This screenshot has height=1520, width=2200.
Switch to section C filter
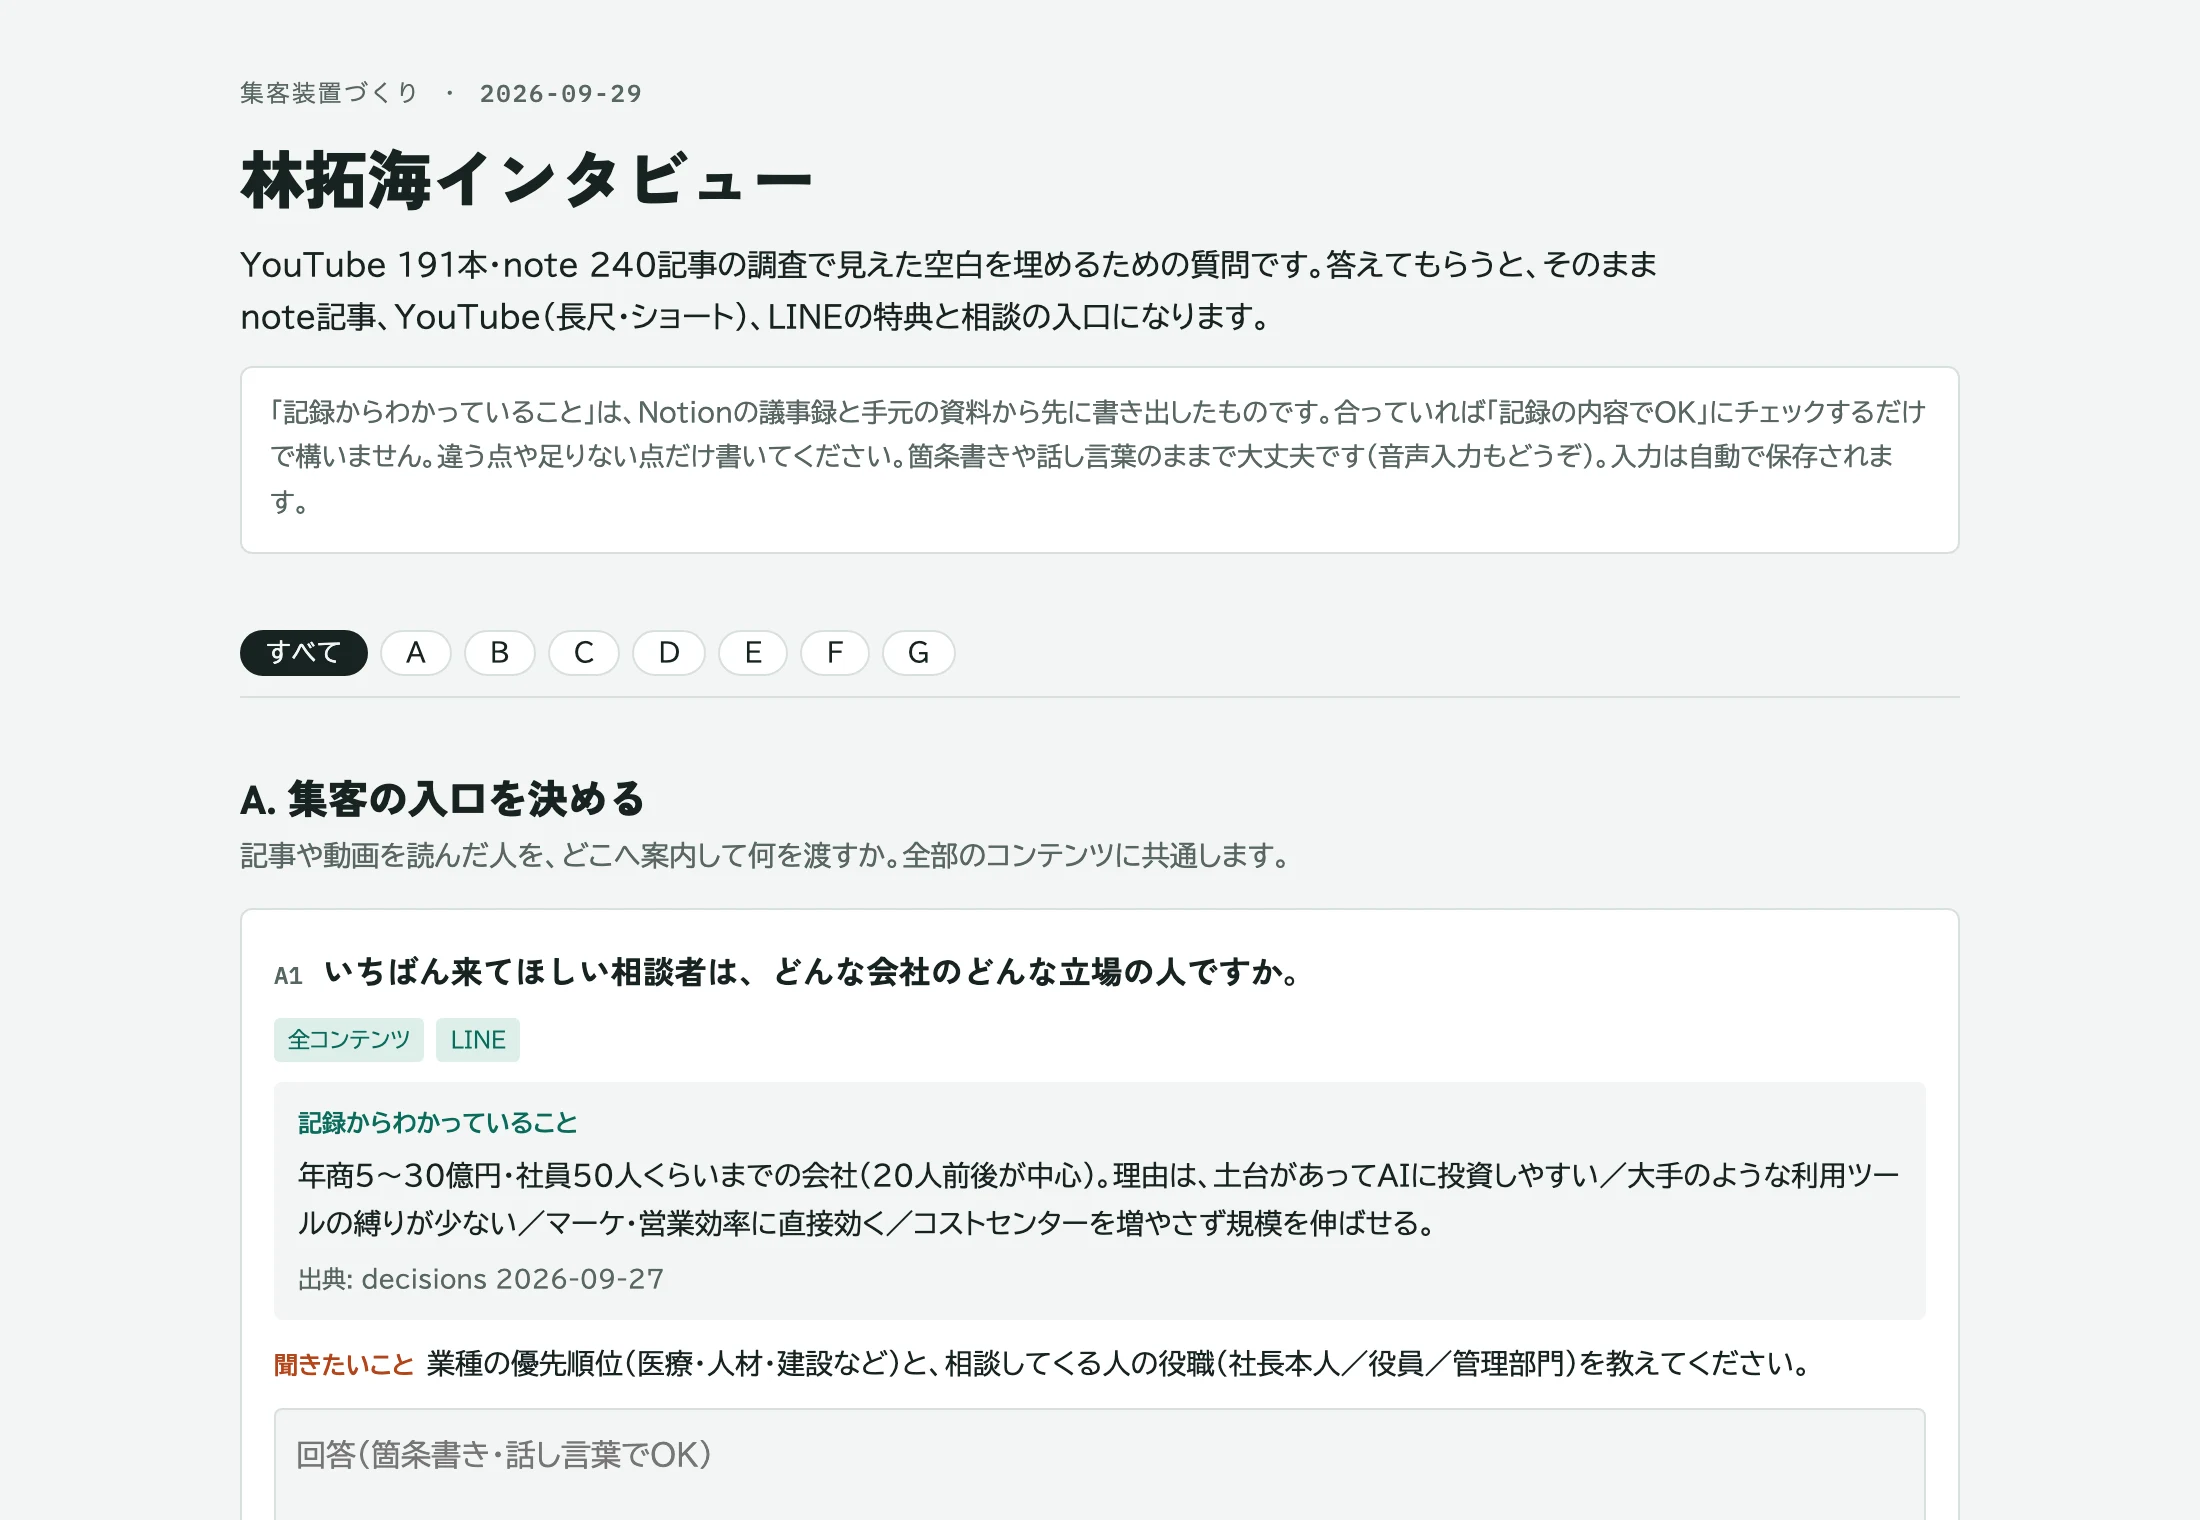tap(584, 653)
